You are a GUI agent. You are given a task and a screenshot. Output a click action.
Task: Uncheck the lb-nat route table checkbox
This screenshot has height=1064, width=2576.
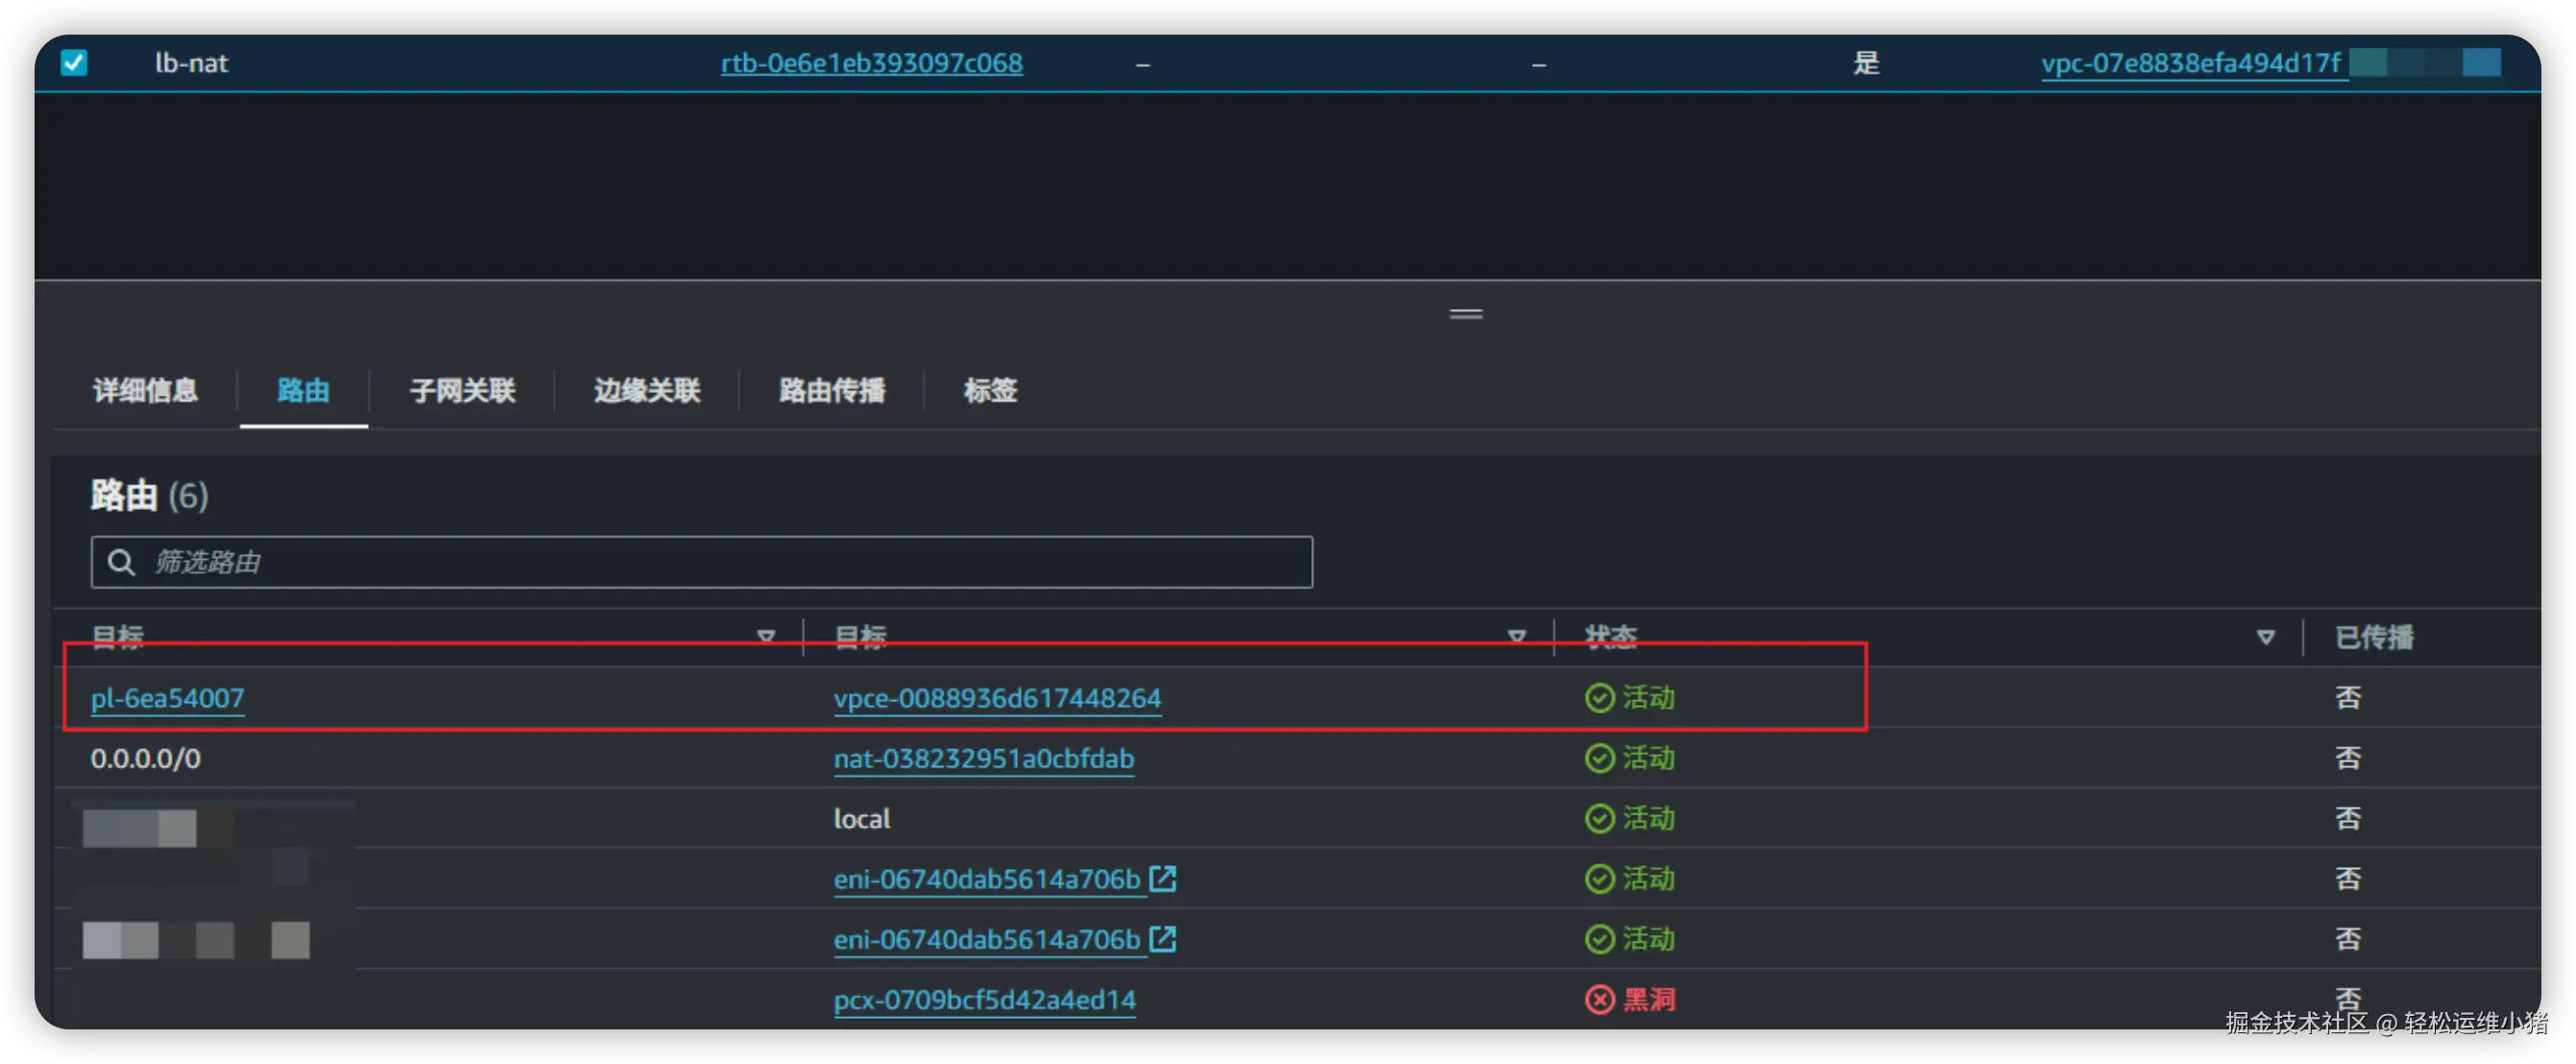74,63
